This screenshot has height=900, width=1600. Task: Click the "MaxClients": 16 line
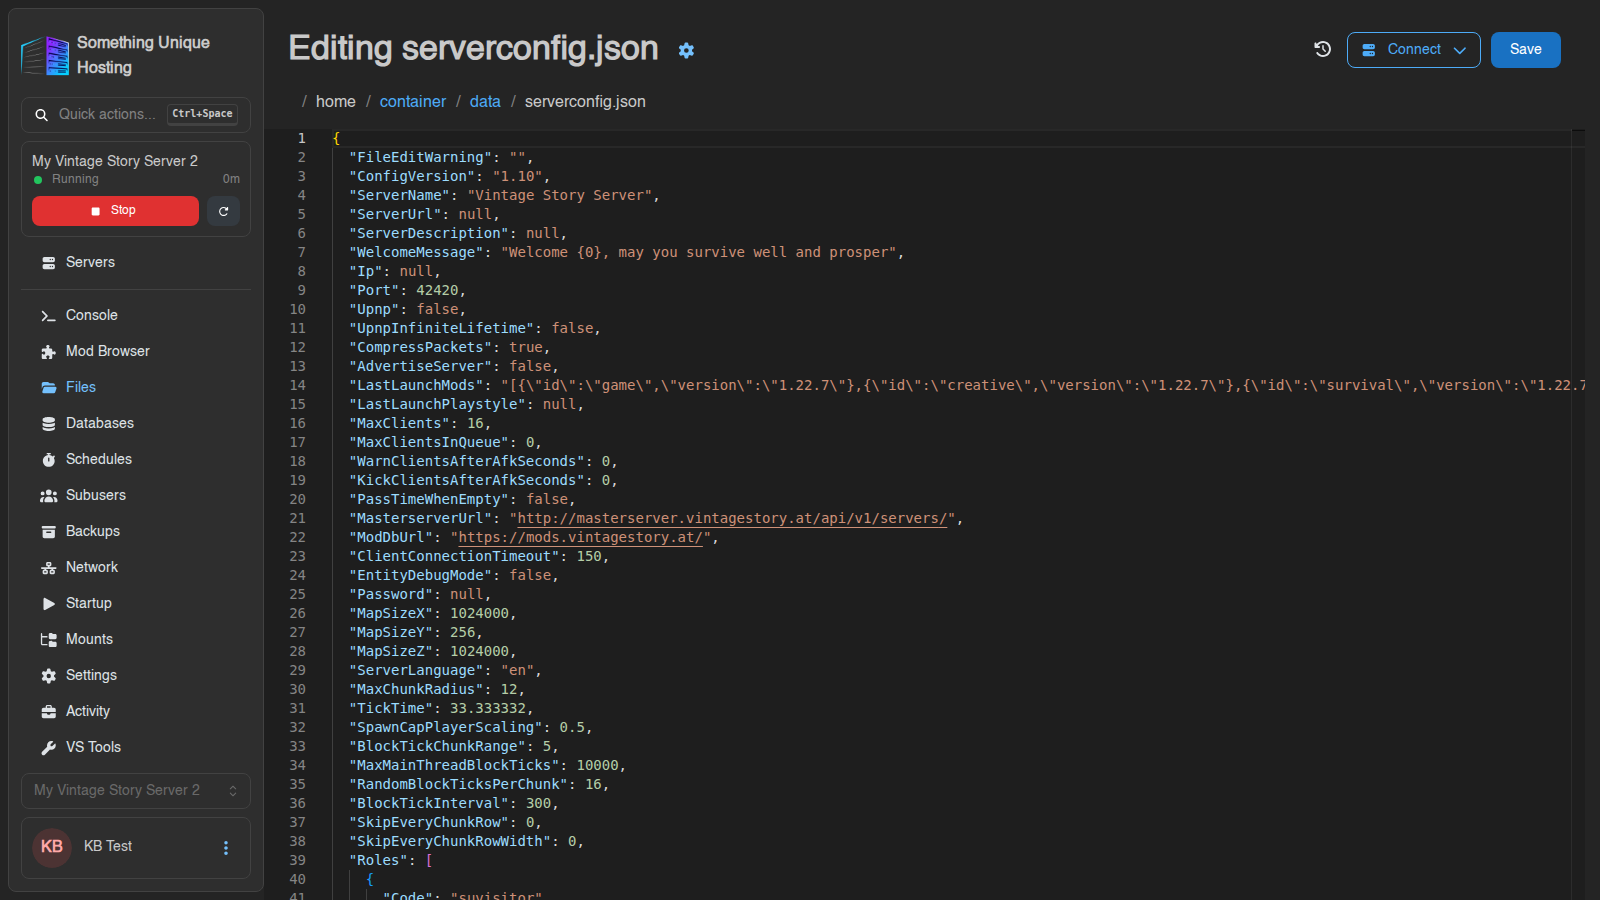(x=420, y=423)
